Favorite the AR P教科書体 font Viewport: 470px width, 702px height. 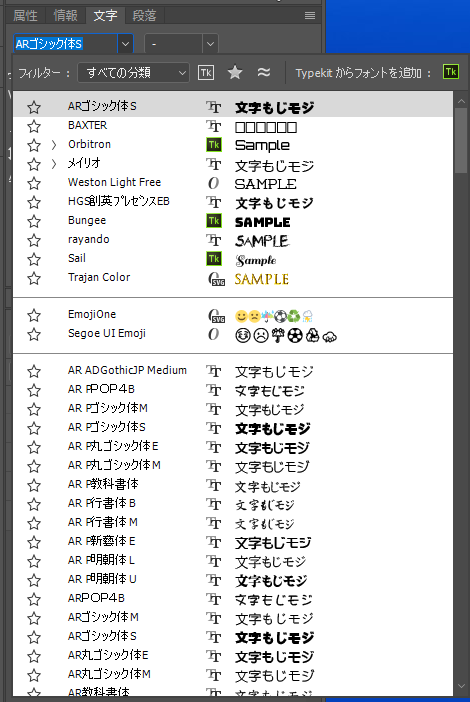pos(34,485)
